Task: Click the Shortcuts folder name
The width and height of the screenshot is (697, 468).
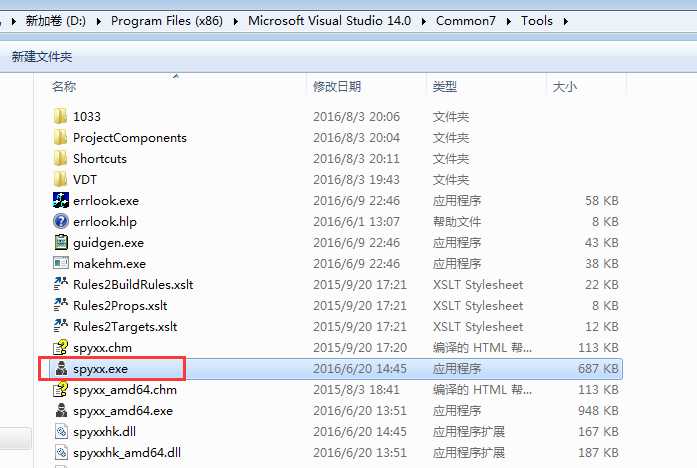Action: tap(100, 159)
